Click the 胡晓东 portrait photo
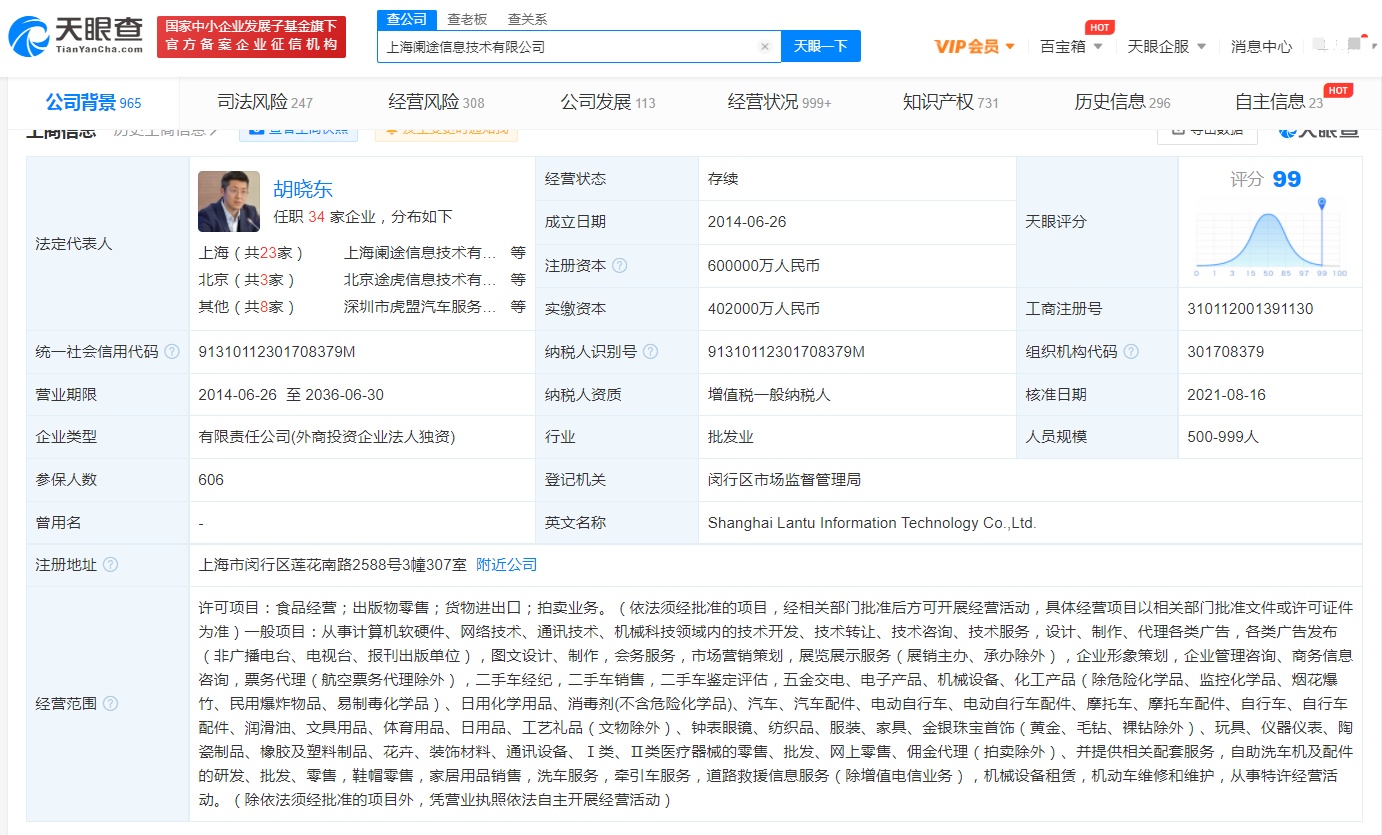Viewport: 1382px width, 835px height. pos(229,201)
